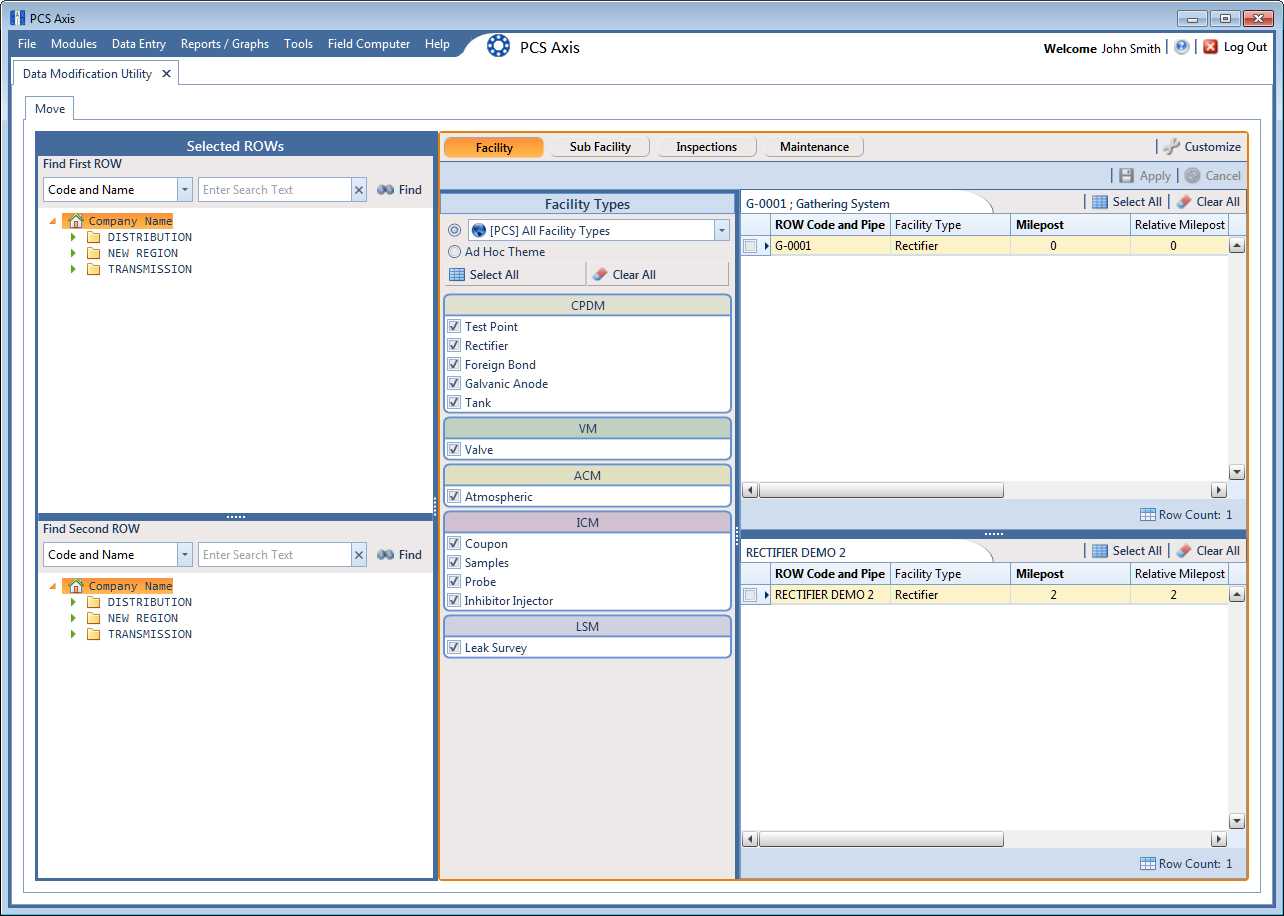Check the G-0001 row checkbox
1284x916 pixels.
point(750,246)
